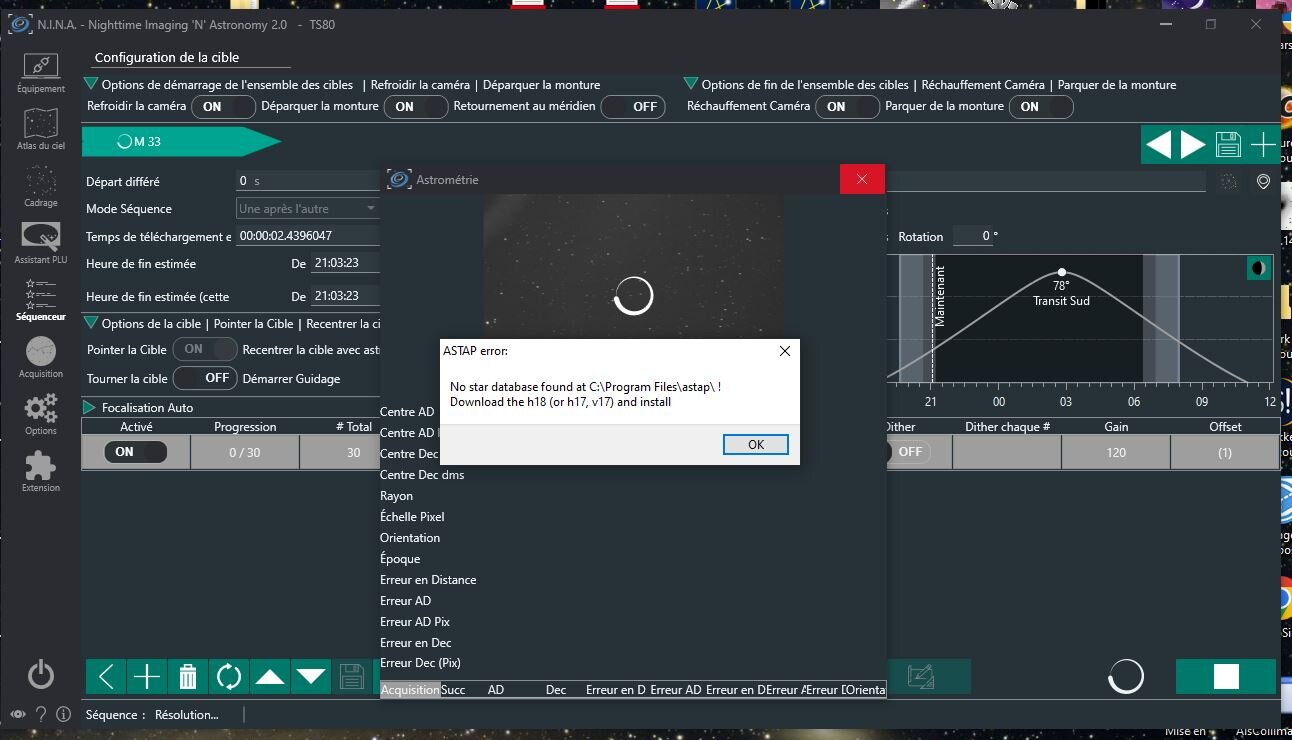Toggle Réchauffement Caméra end option
The image size is (1292, 740).
pyautogui.click(x=847, y=106)
